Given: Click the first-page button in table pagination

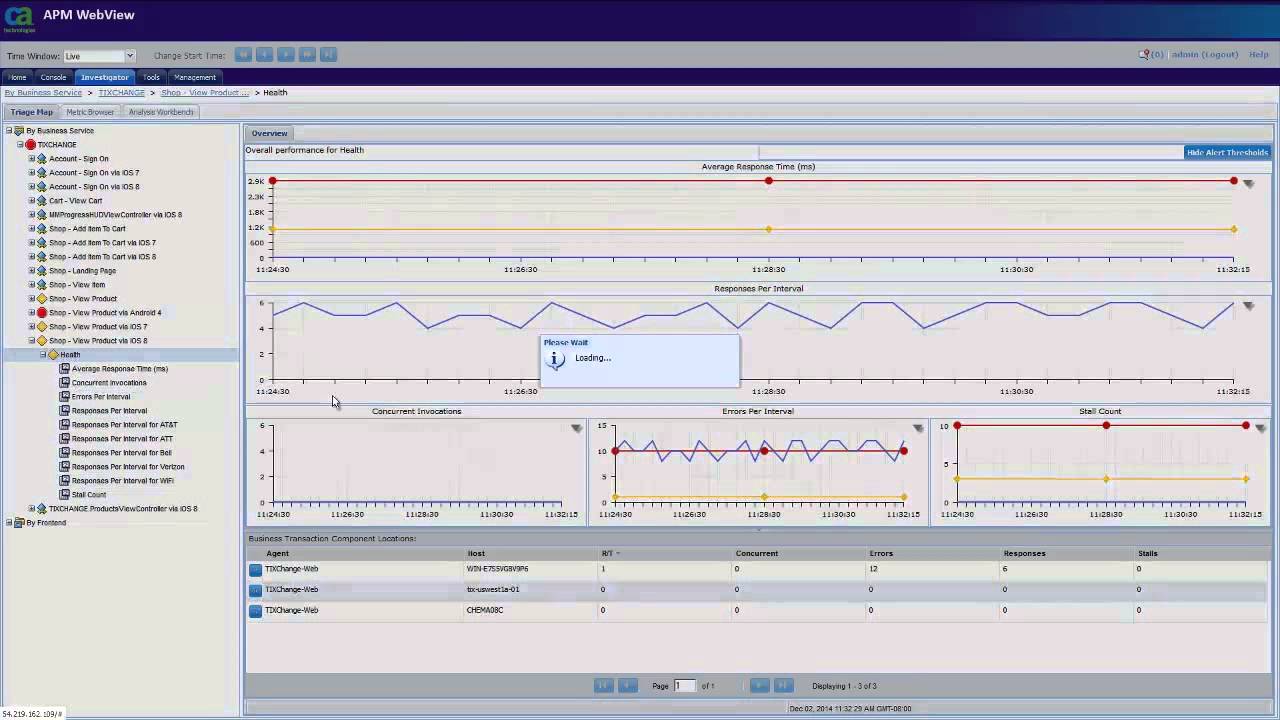Looking at the screenshot, I should point(603,685).
